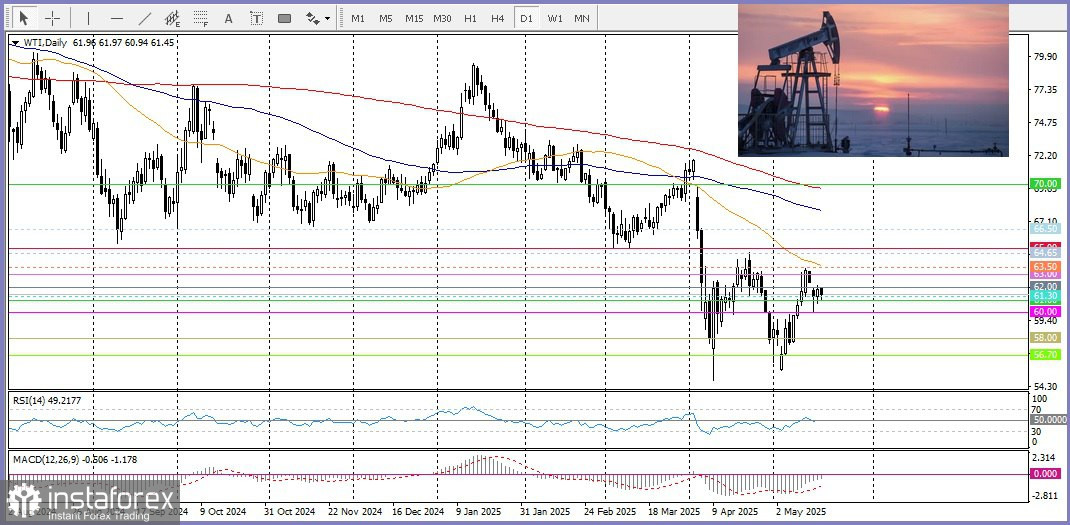Click the olive 58.00 price label
The width and height of the screenshot is (1070, 525).
[1046, 337]
